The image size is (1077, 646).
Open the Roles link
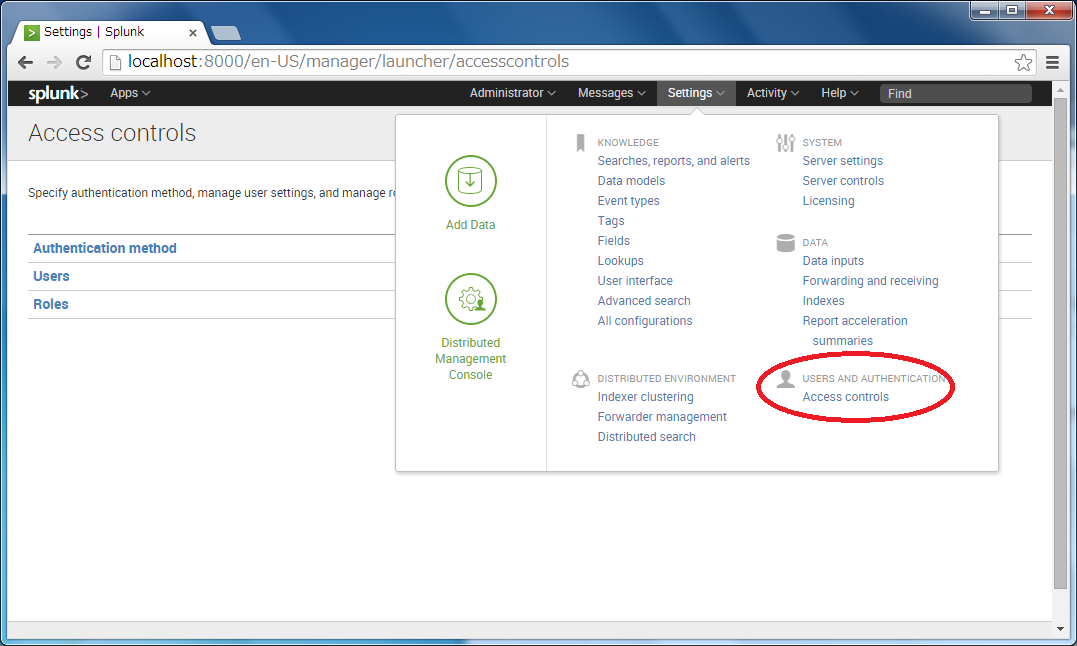(x=50, y=304)
